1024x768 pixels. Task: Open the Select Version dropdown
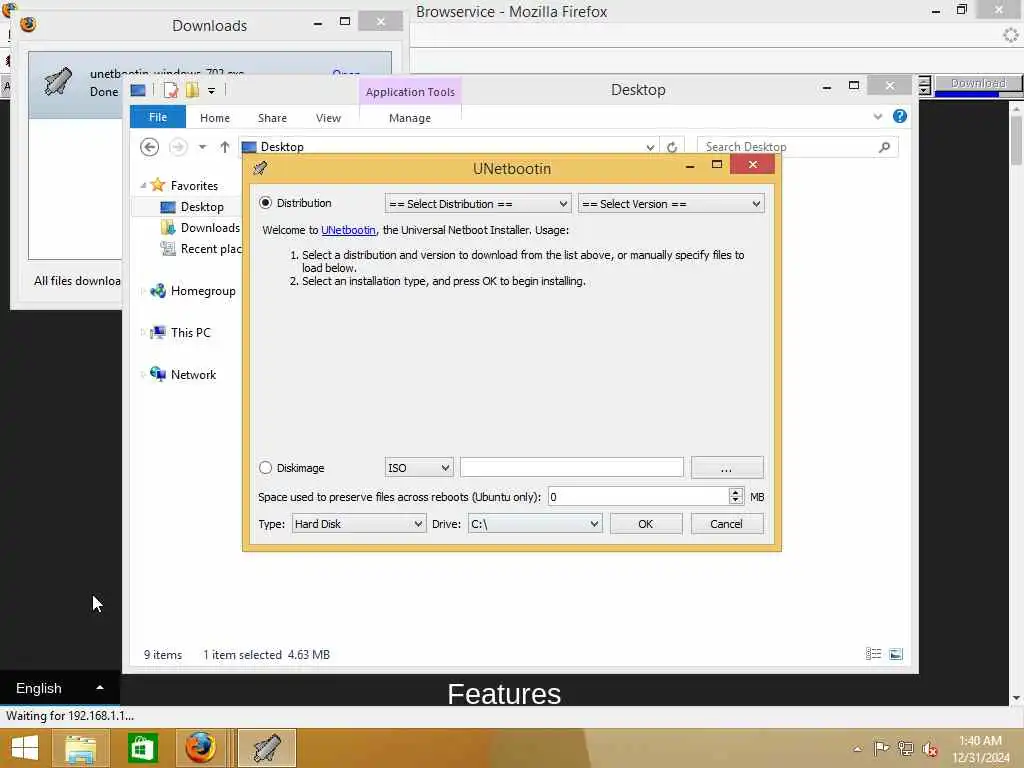671,204
